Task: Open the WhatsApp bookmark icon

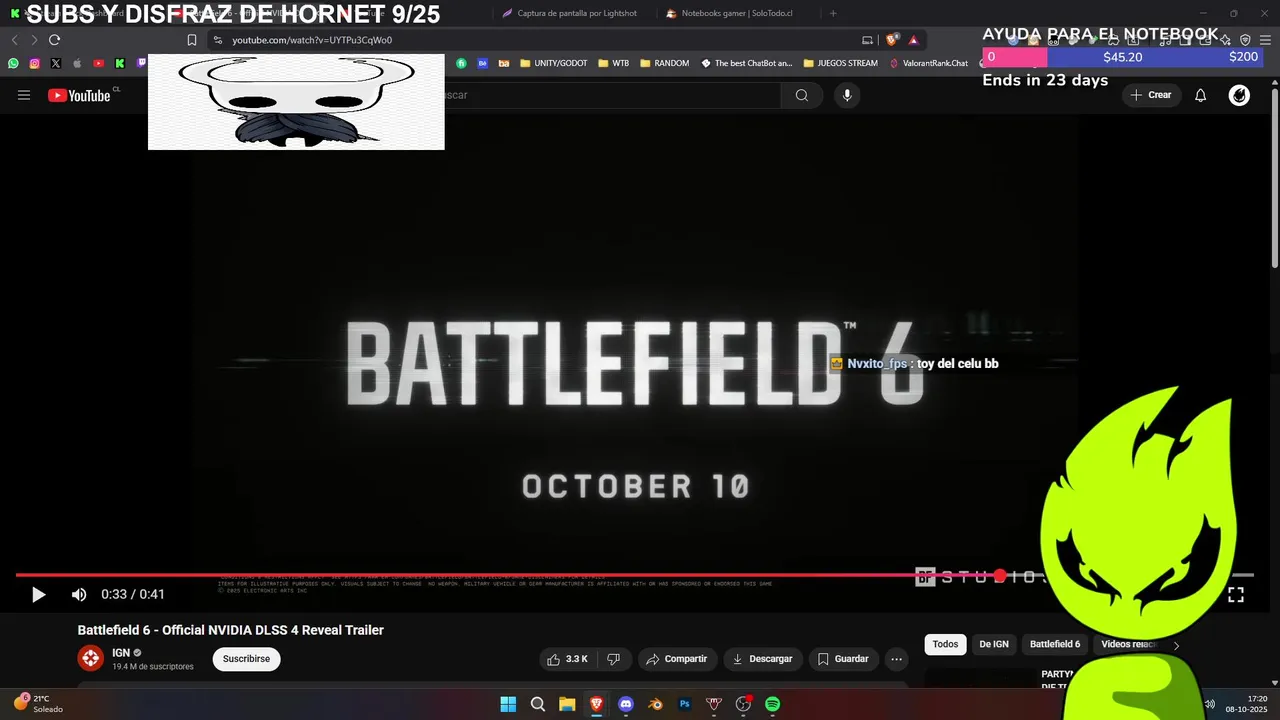Action: tap(13, 63)
